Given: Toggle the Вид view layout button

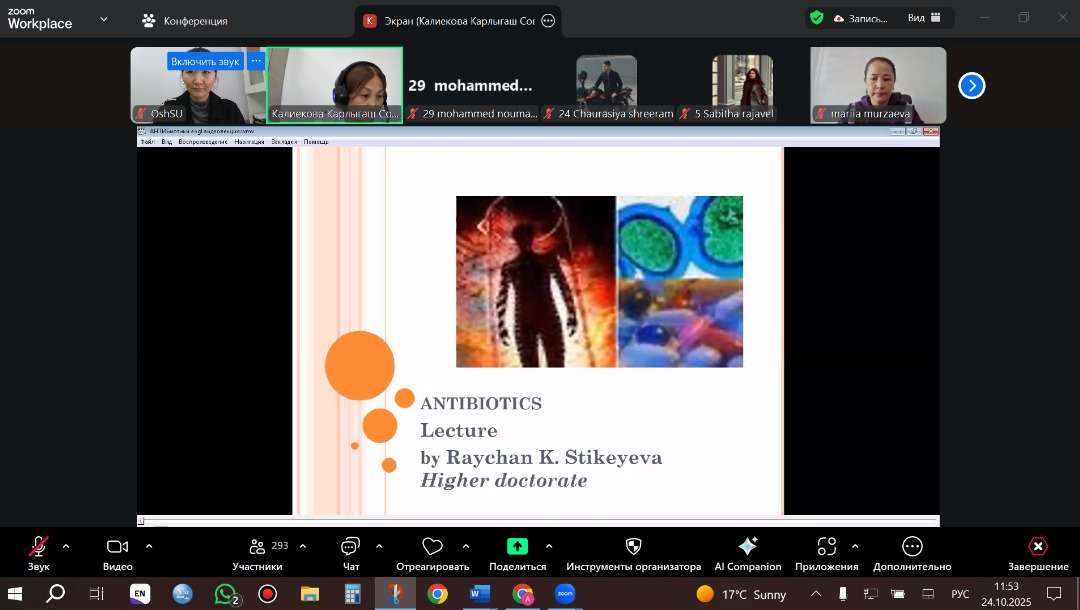Looking at the screenshot, I should pyautogui.click(x=923, y=18).
